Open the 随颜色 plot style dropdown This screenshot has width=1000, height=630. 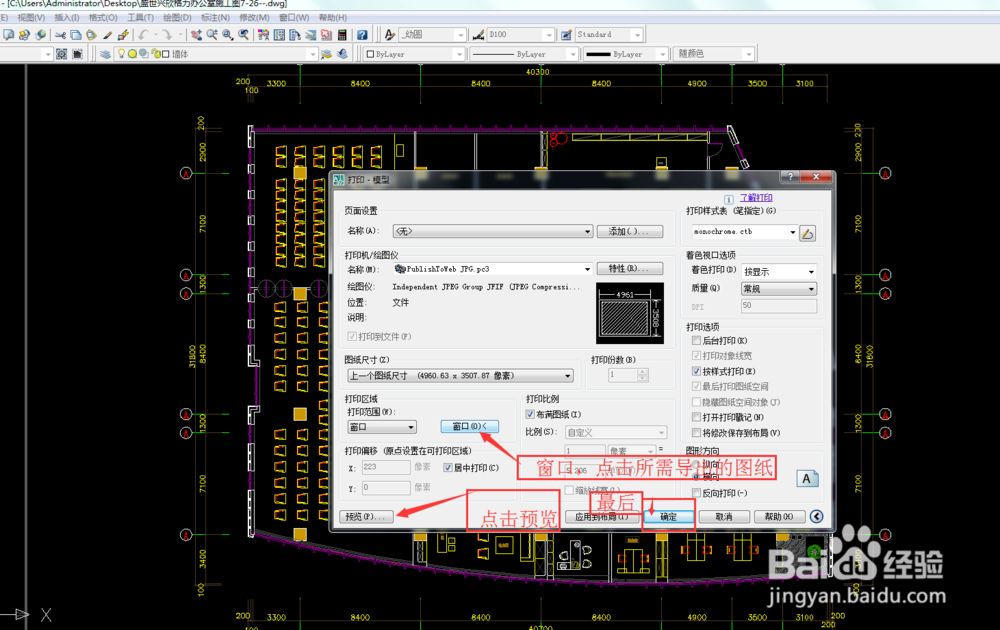point(715,54)
